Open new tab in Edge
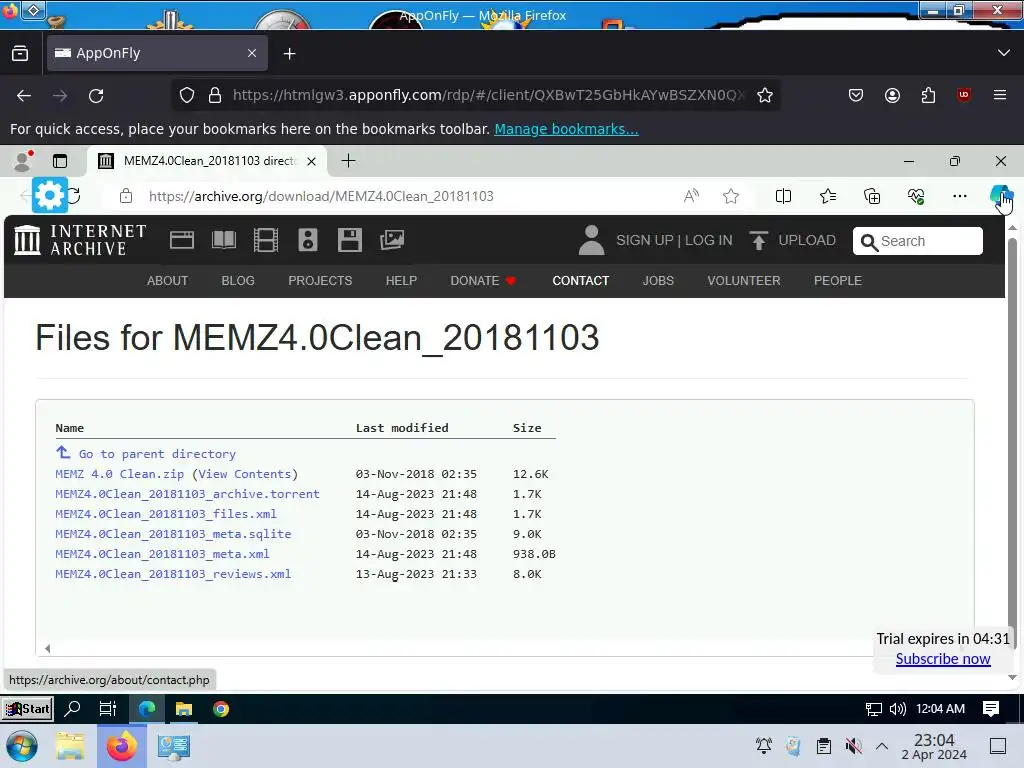 [x=349, y=161]
